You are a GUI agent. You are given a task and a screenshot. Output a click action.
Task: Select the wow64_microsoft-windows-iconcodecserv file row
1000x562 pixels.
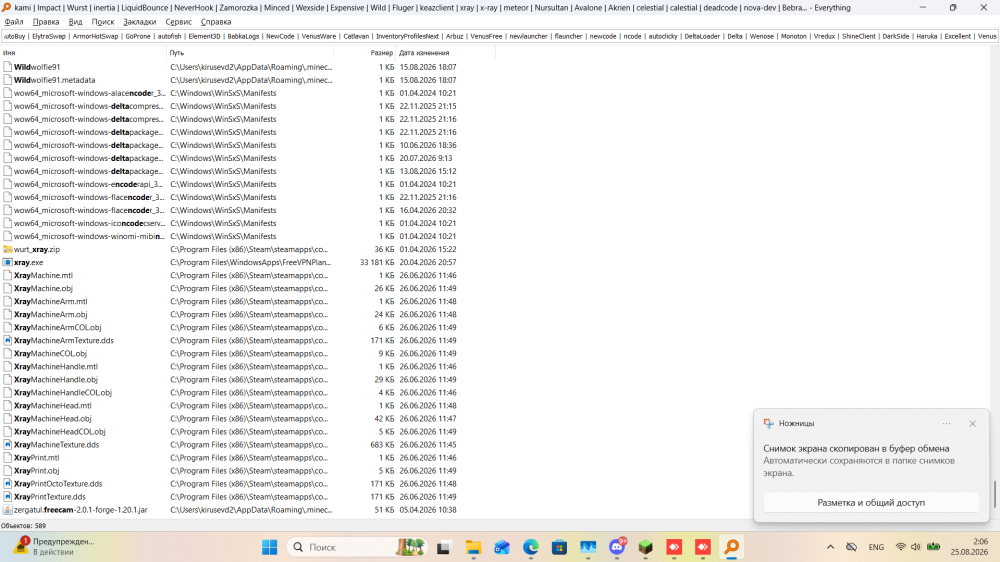click(247, 223)
